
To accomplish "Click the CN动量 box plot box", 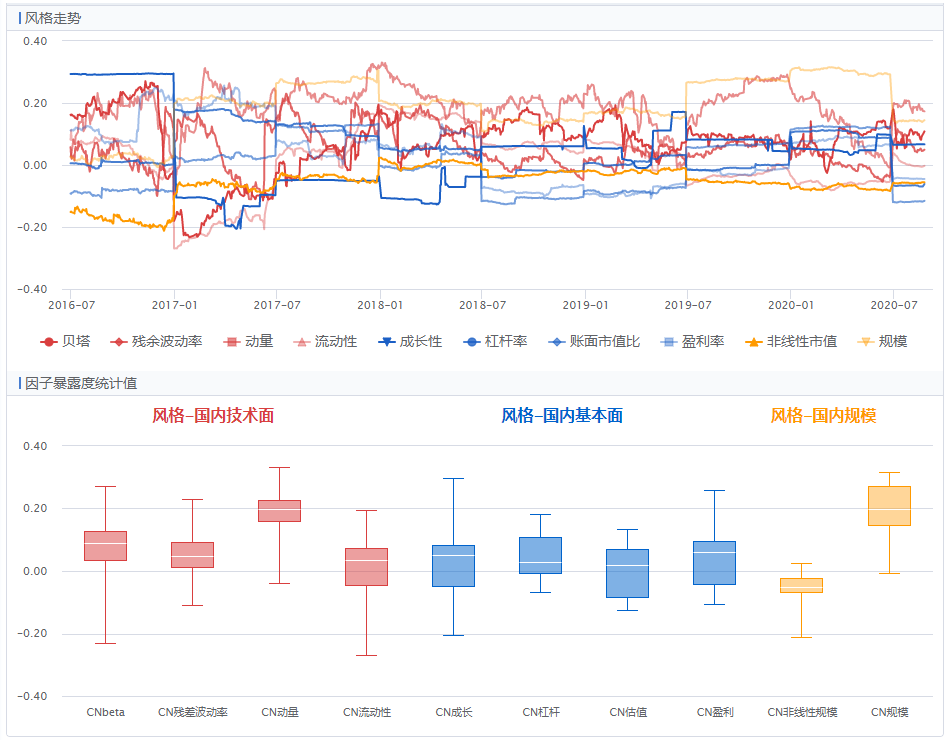I will [x=280, y=511].
